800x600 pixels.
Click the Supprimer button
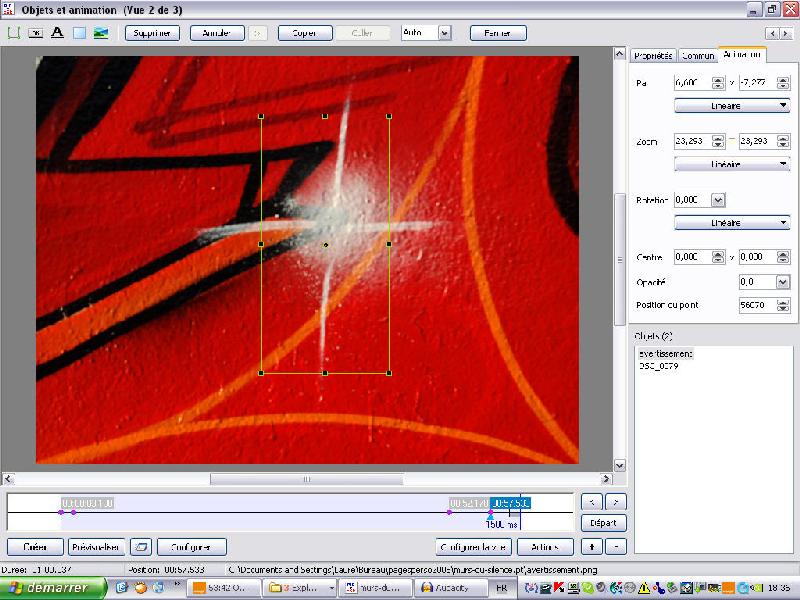152,33
